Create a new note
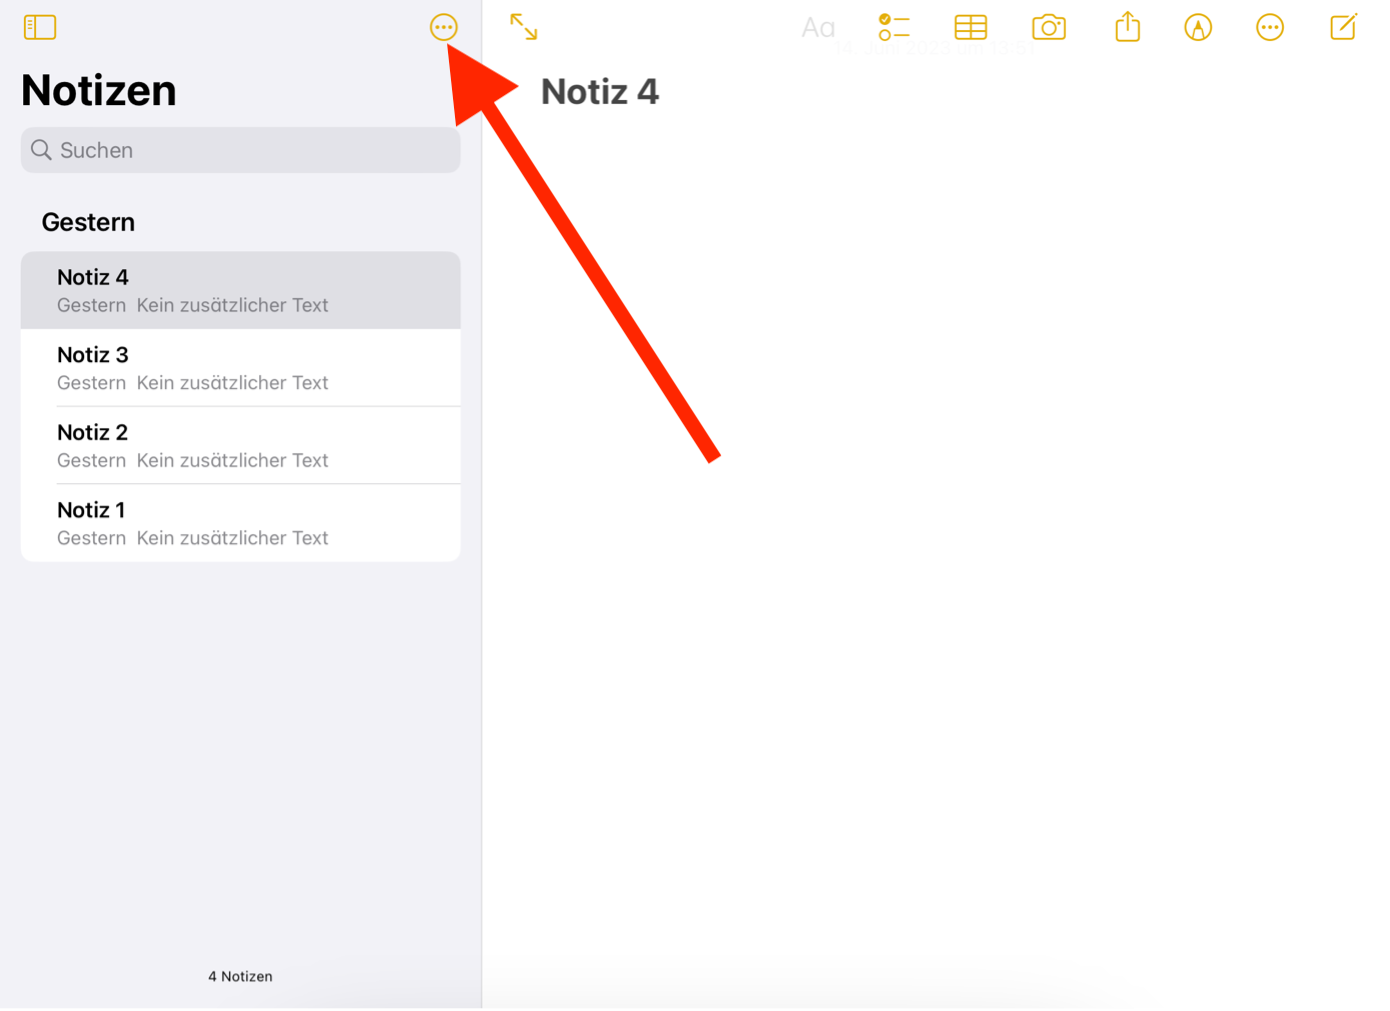 pyautogui.click(x=1343, y=27)
